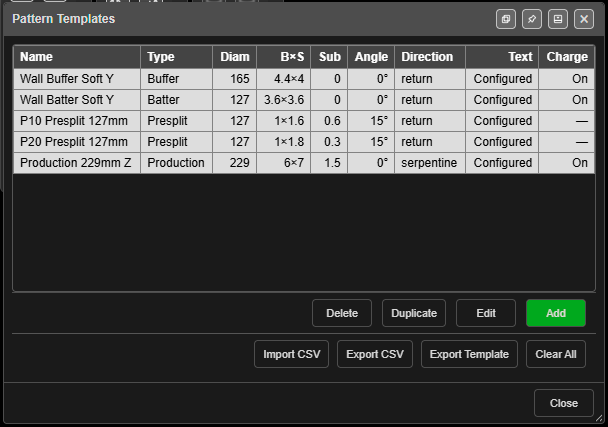
Task: Select the P20 Presplit 127mm row
Action: (304, 142)
